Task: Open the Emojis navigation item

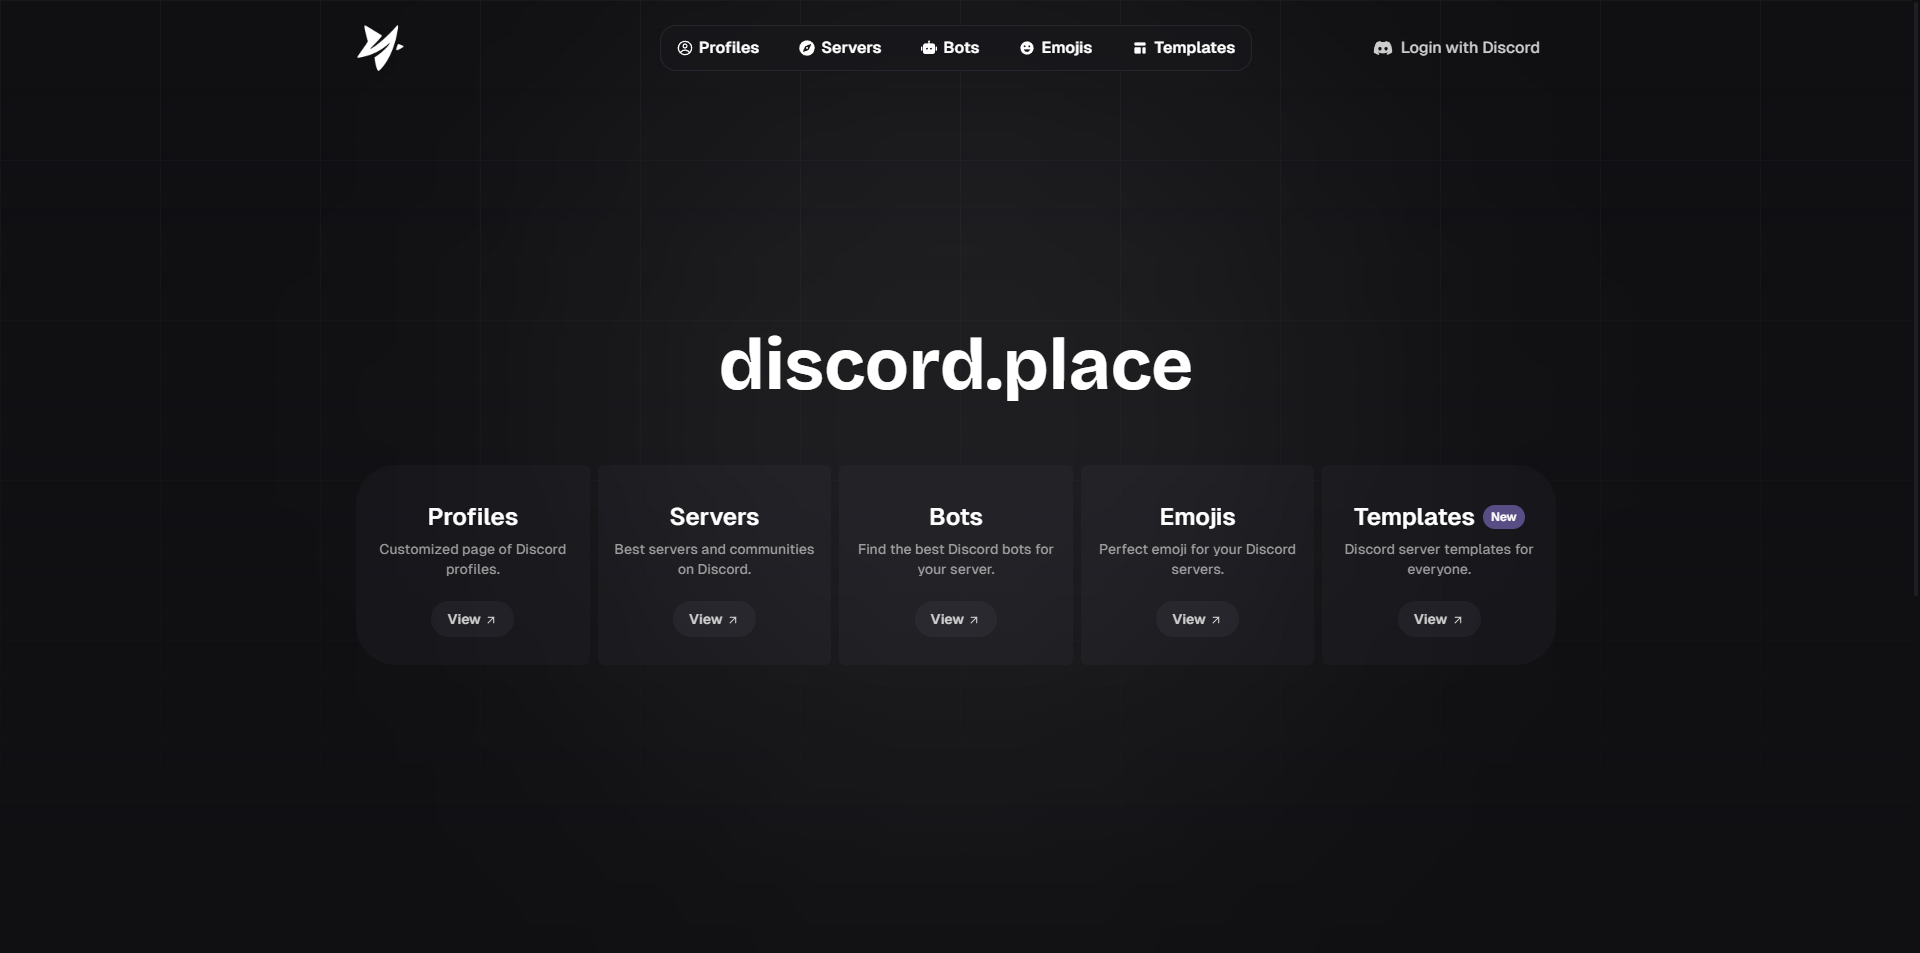Action: point(1056,48)
